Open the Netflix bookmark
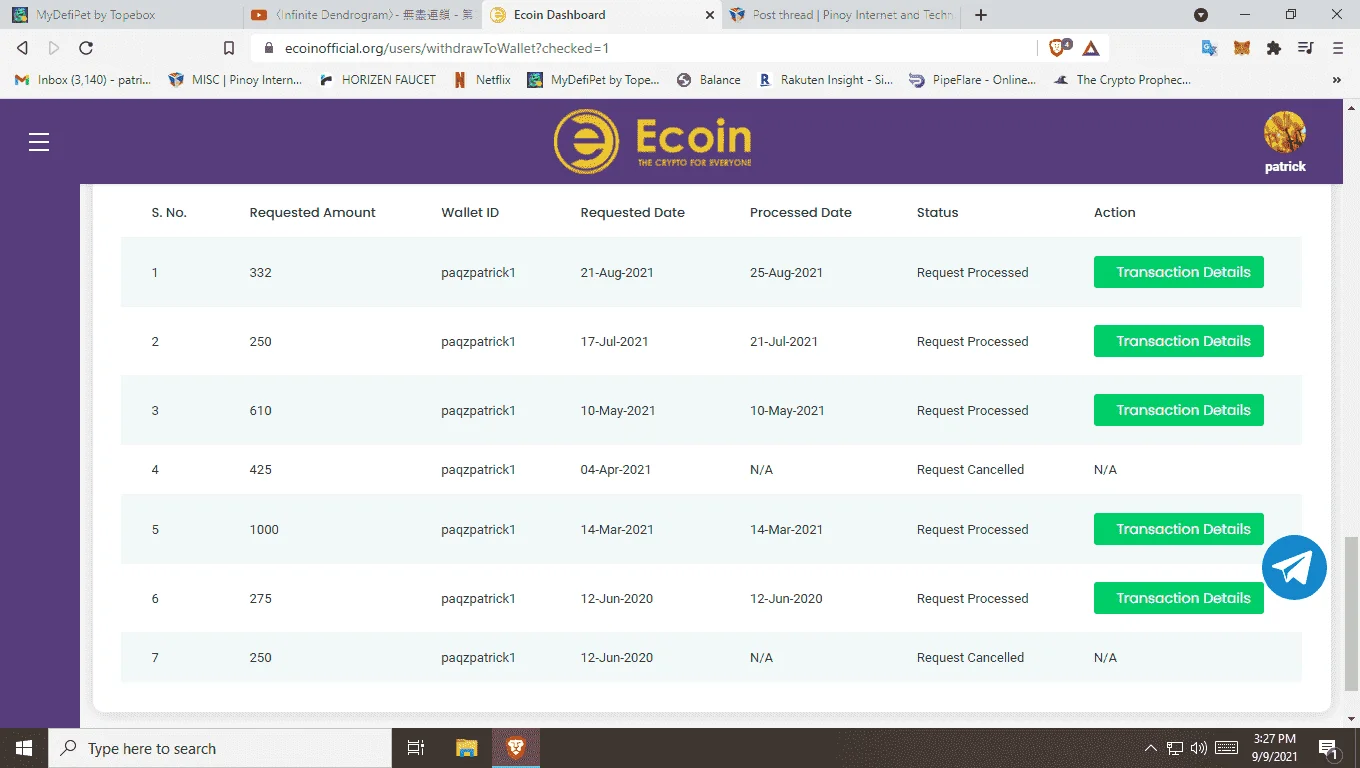 tap(483, 80)
